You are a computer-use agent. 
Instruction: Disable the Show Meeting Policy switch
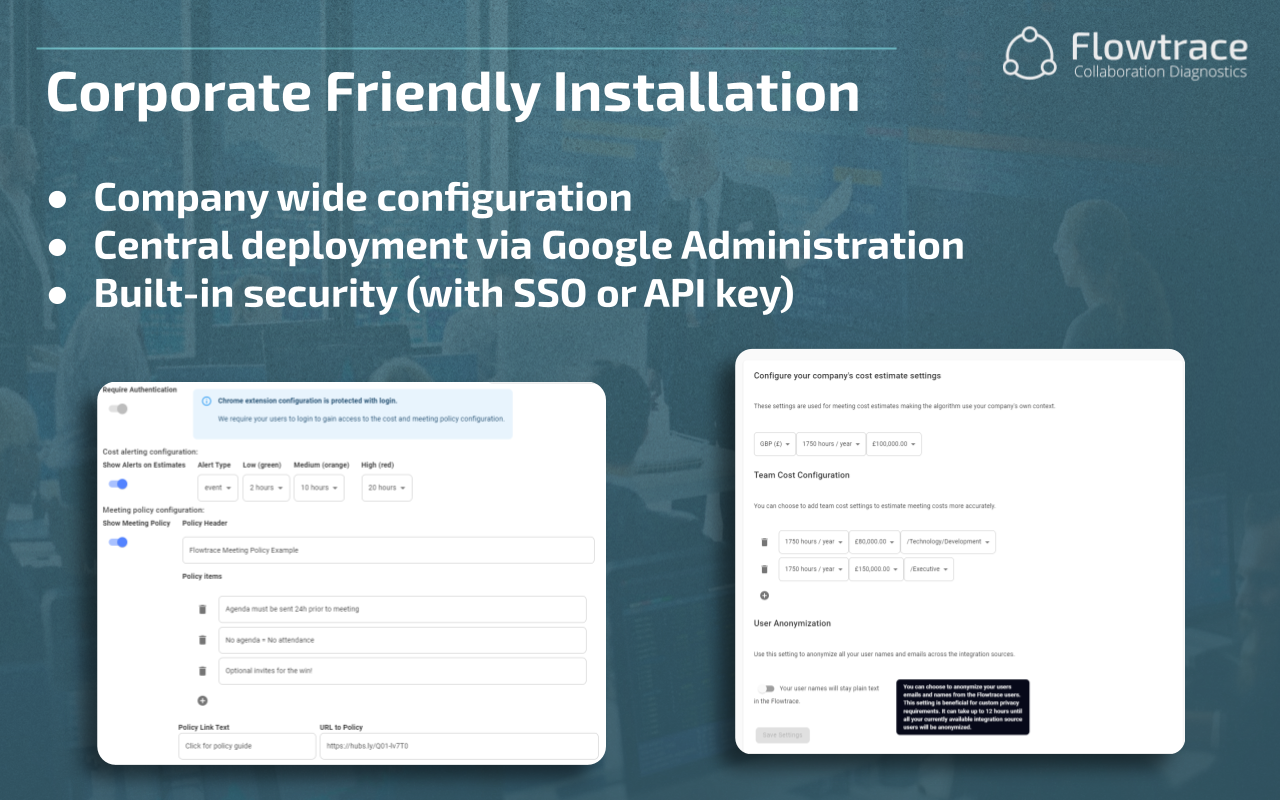click(118, 542)
